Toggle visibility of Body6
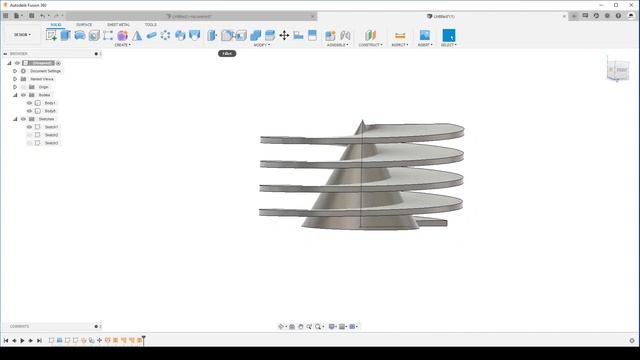 29,111
